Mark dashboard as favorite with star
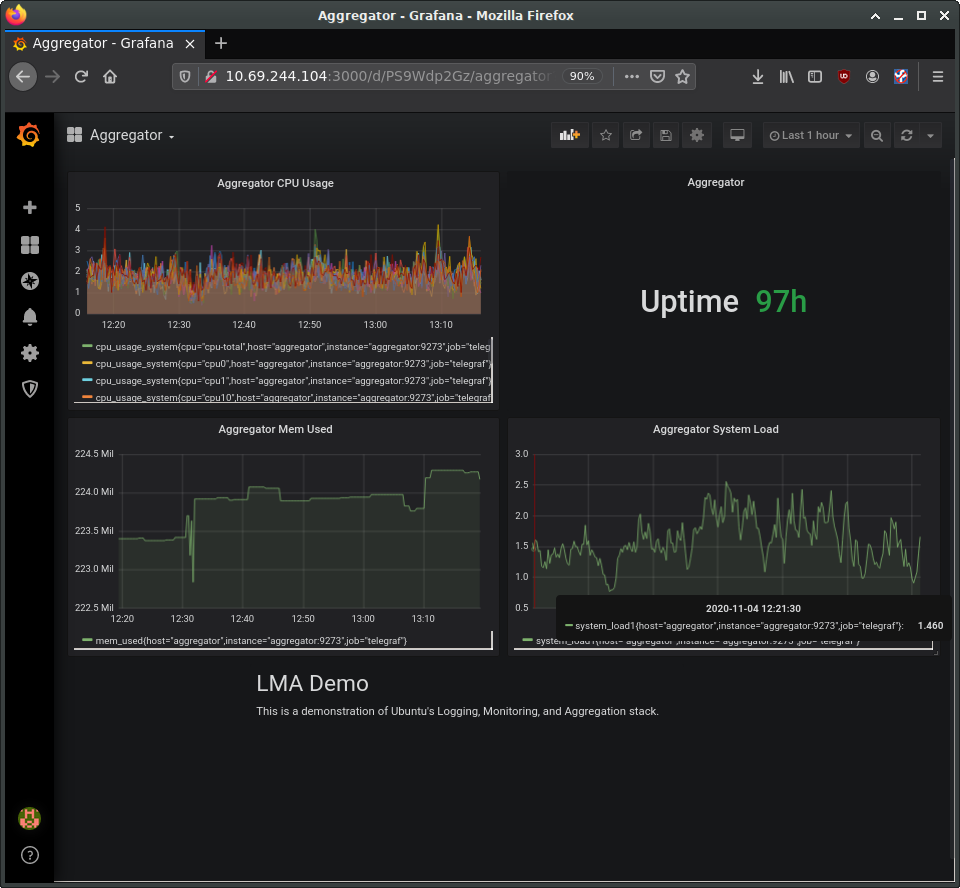 606,135
